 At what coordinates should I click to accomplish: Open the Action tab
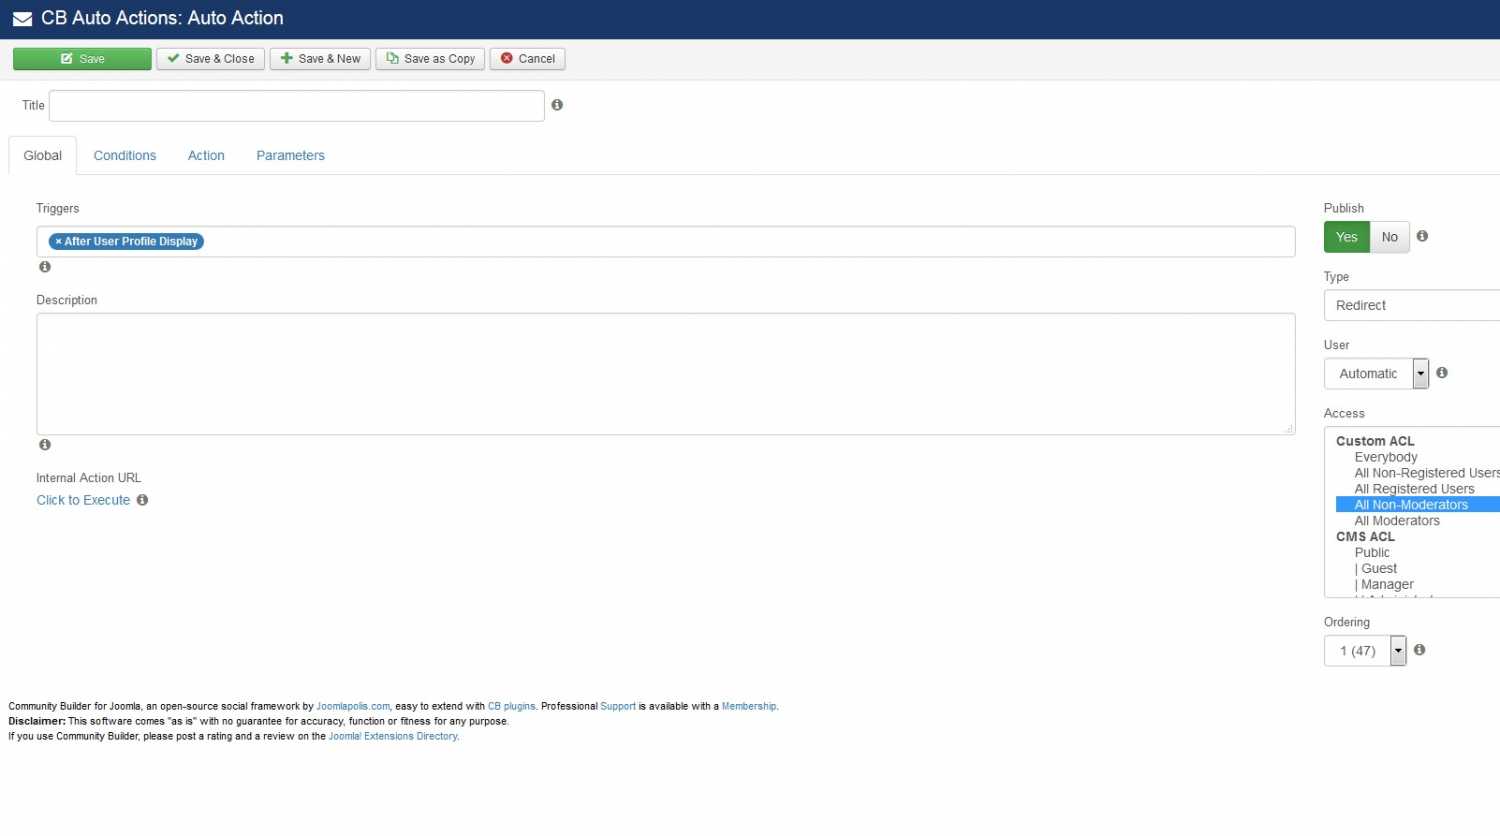(x=206, y=156)
